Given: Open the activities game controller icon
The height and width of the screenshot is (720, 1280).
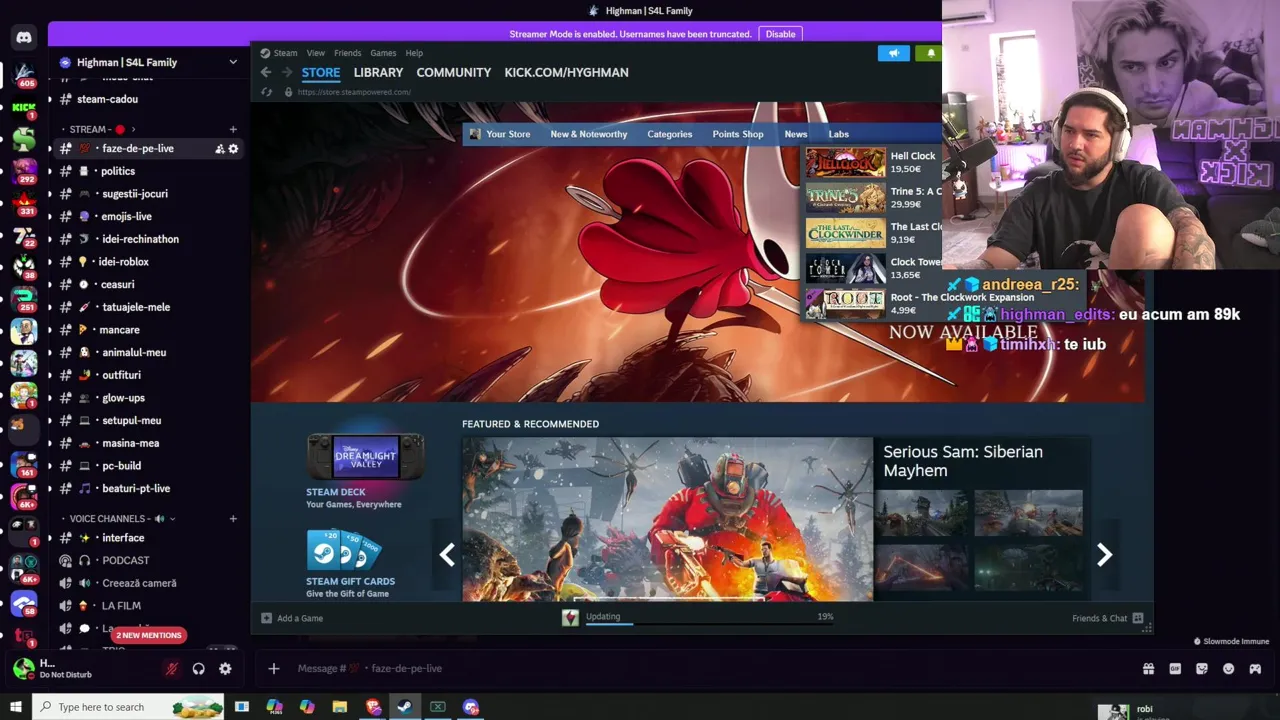Looking at the screenshot, I should point(1255,669).
